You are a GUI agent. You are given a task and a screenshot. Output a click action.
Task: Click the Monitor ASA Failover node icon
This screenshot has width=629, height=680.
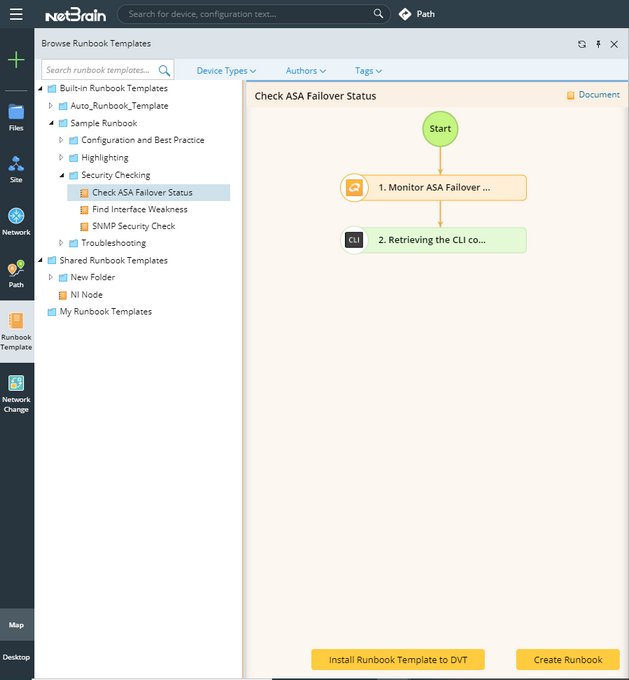354,187
